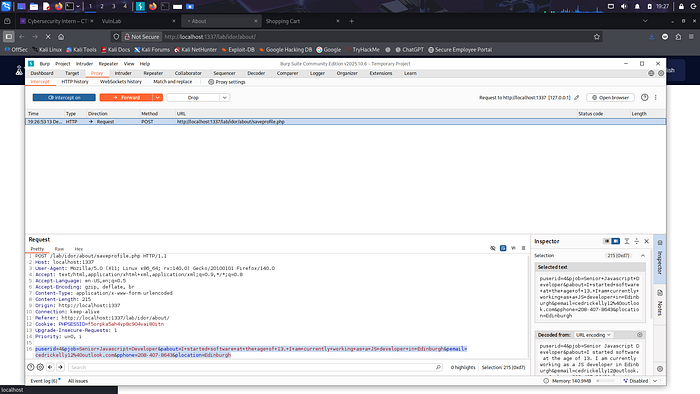This screenshot has height=394, width=700.
Task: Open the Disabled status dropdown chevron
Action: [655, 381]
